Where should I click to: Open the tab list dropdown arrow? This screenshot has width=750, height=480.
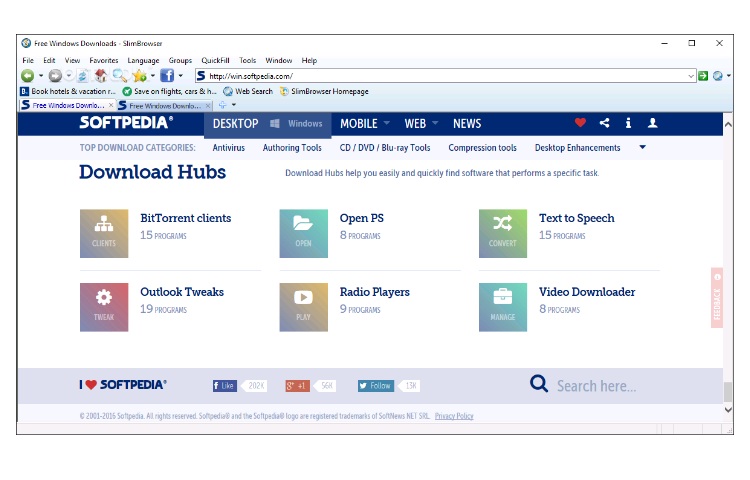pos(234,105)
